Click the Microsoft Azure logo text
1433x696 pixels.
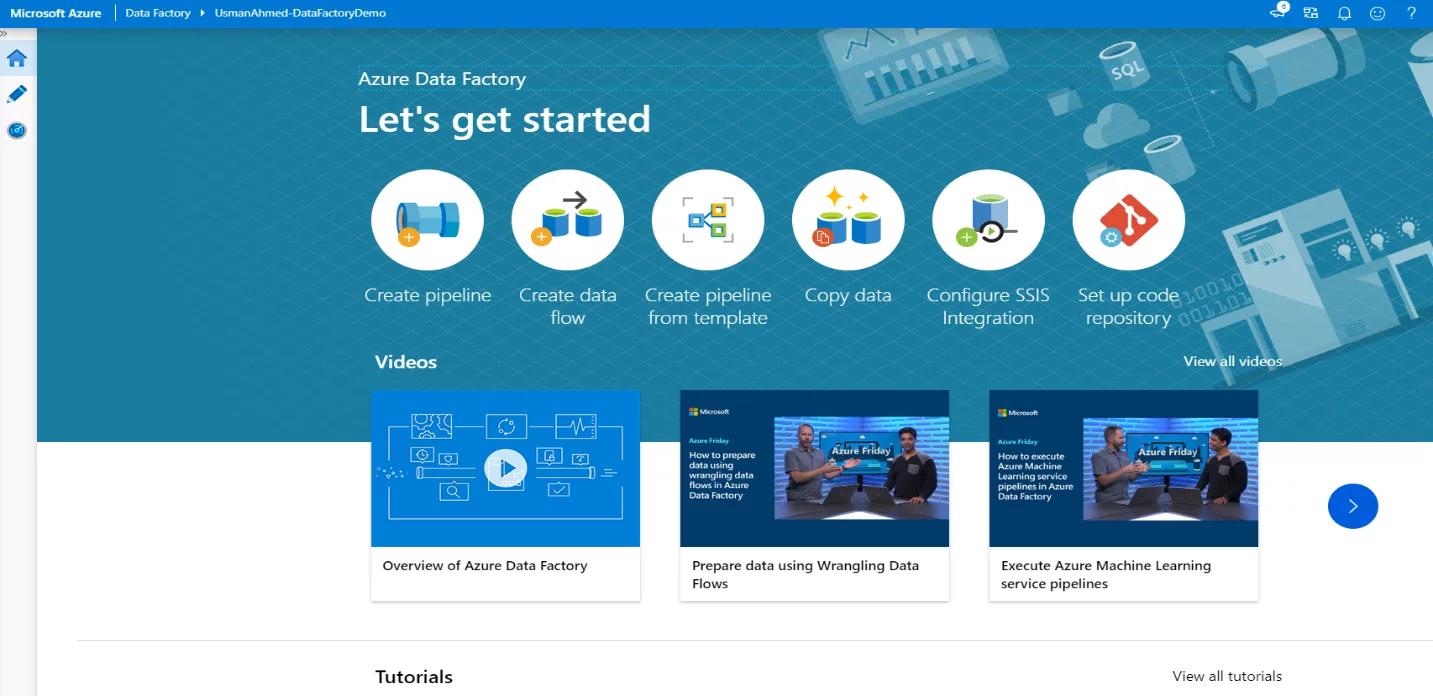(x=56, y=13)
